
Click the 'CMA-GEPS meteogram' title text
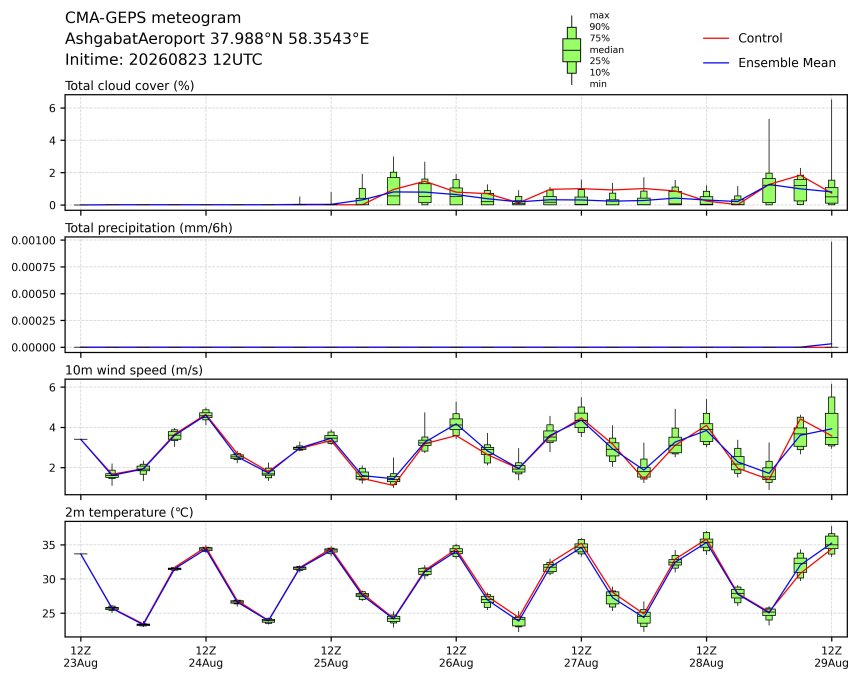pyautogui.click(x=153, y=18)
